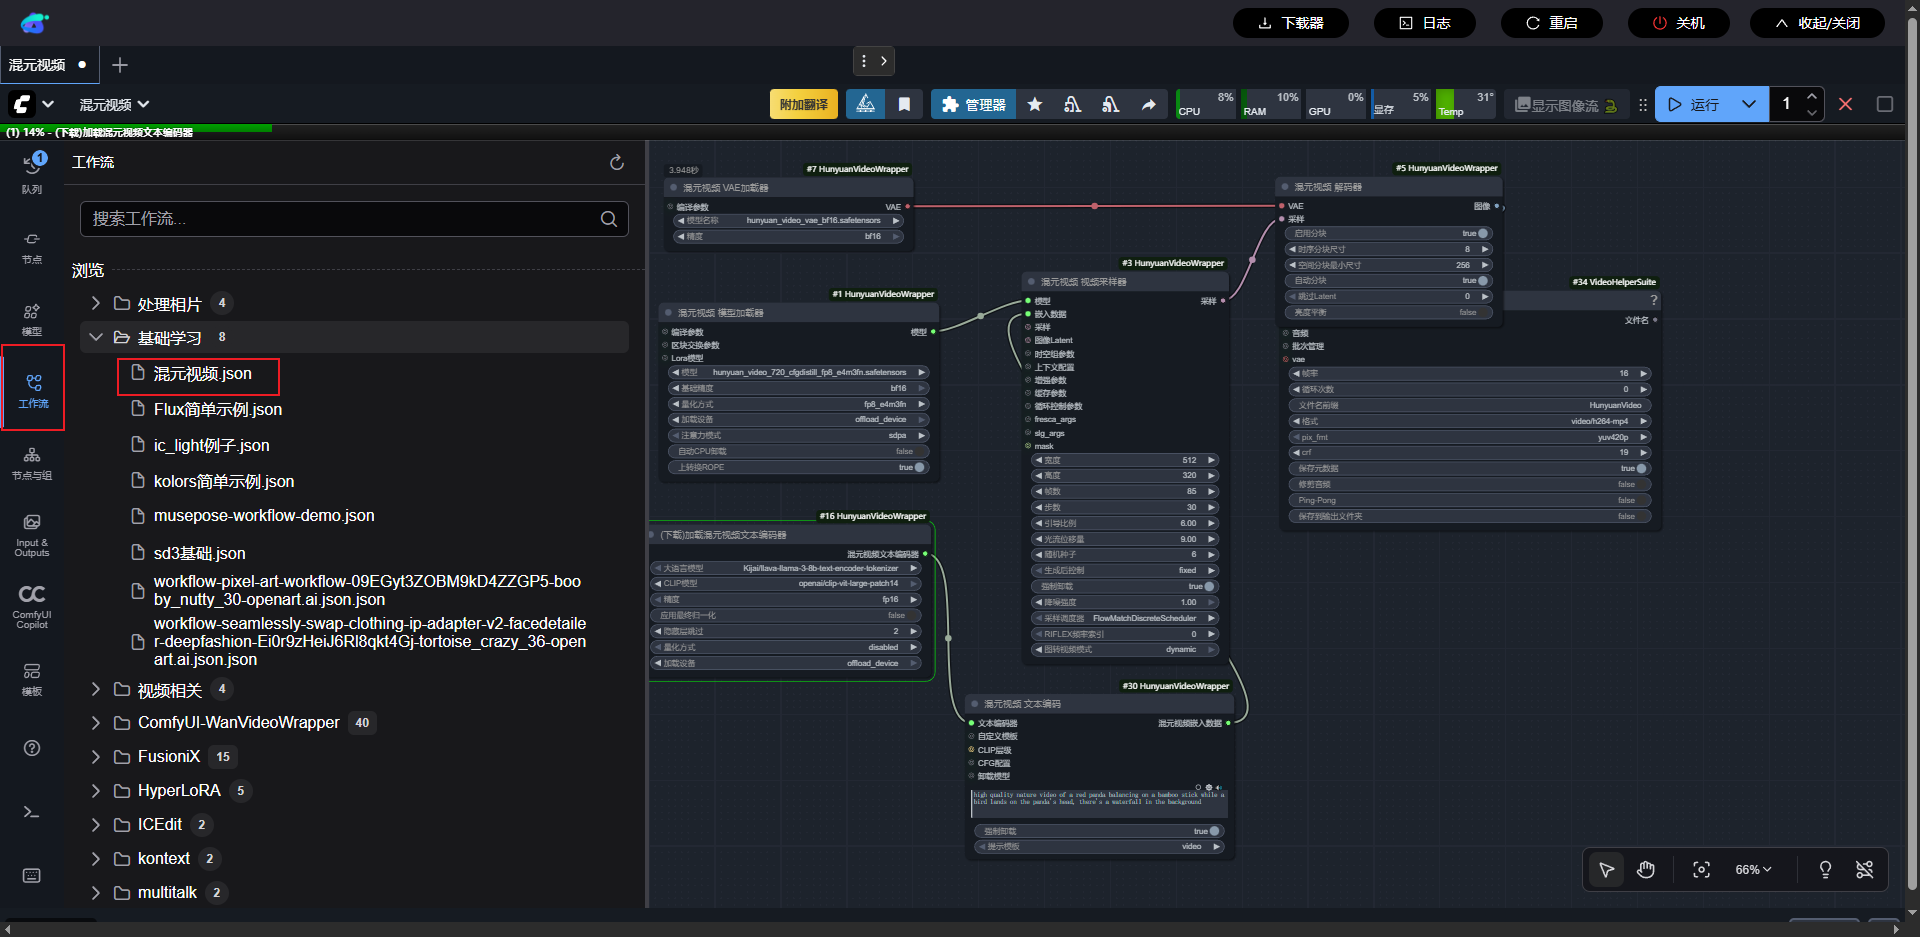Click the search magnifier icon
Image resolution: width=1920 pixels, height=937 pixels.
click(x=609, y=219)
